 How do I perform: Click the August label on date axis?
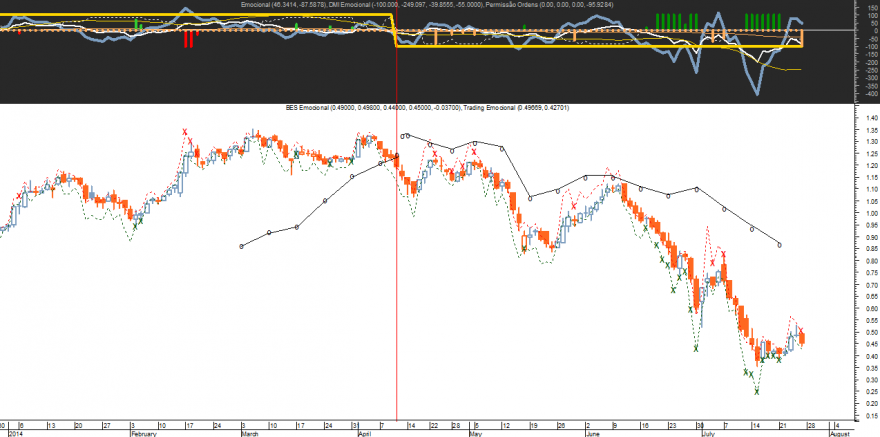[839, 434]
